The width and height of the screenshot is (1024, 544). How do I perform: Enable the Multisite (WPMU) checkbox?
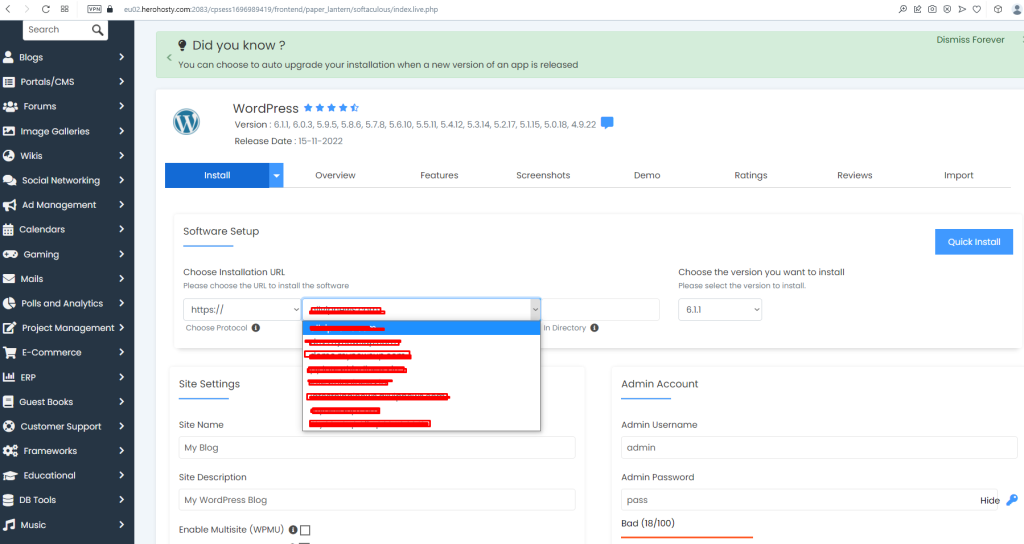pos(306,530)
